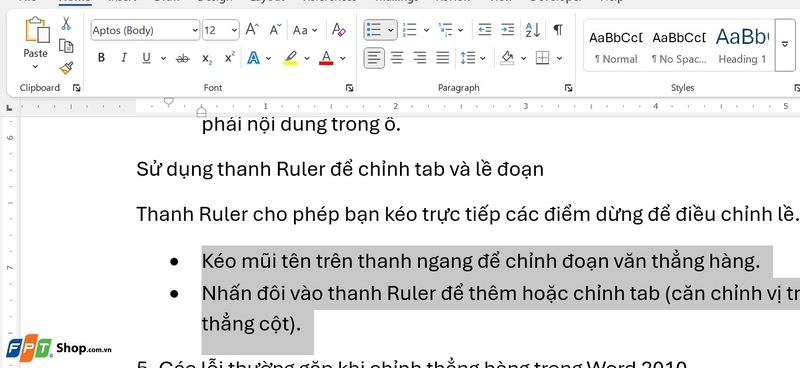Toggle Subscript formatting
The image size is (800, 368).
[207, 59]
